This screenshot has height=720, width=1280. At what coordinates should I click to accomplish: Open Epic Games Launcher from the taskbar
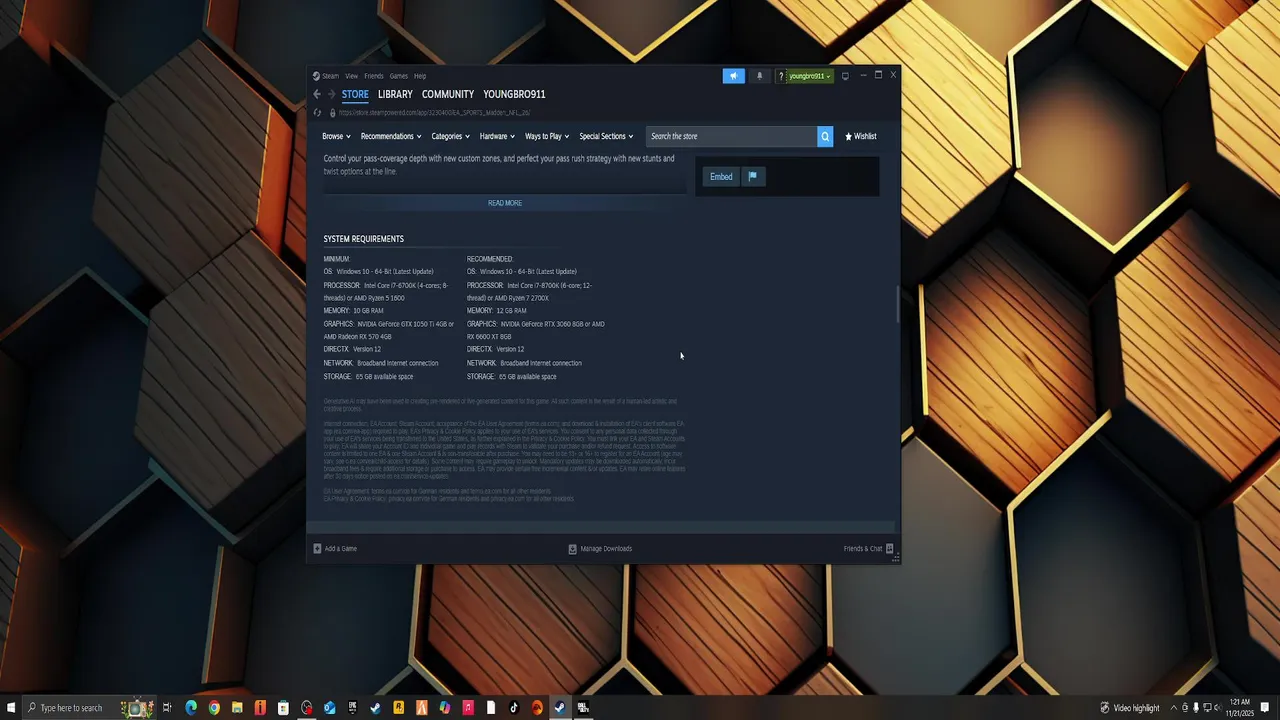tap(353, 708)
